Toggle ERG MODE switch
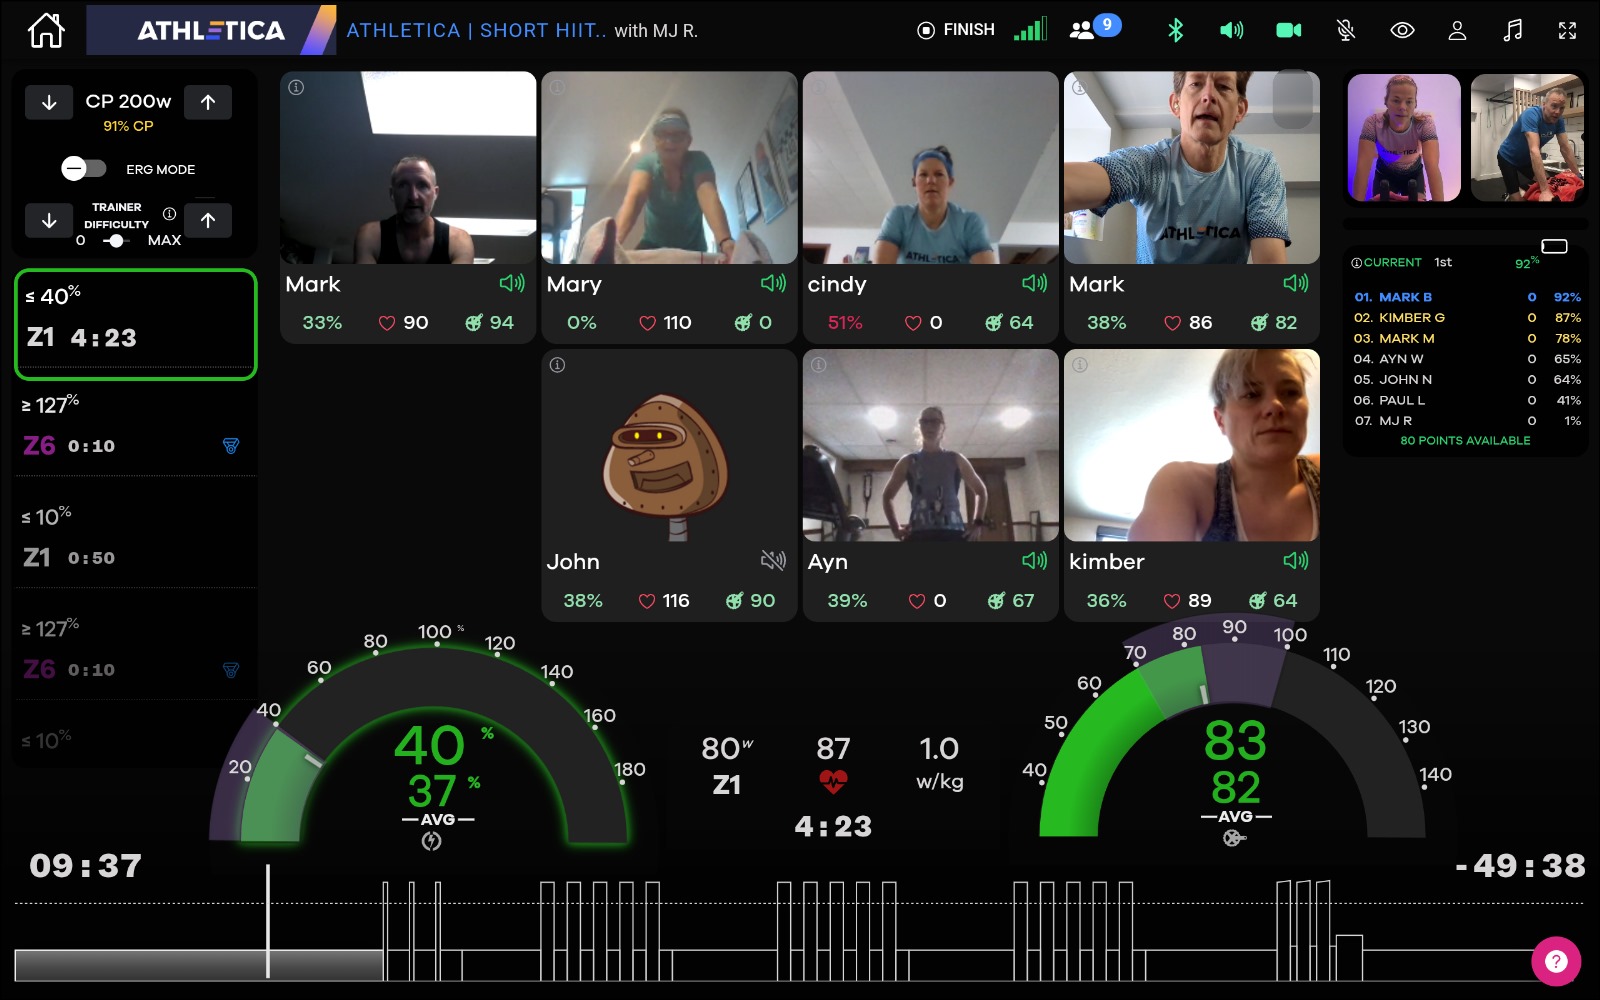The image size is (1600, 1000). coord(84,169)
